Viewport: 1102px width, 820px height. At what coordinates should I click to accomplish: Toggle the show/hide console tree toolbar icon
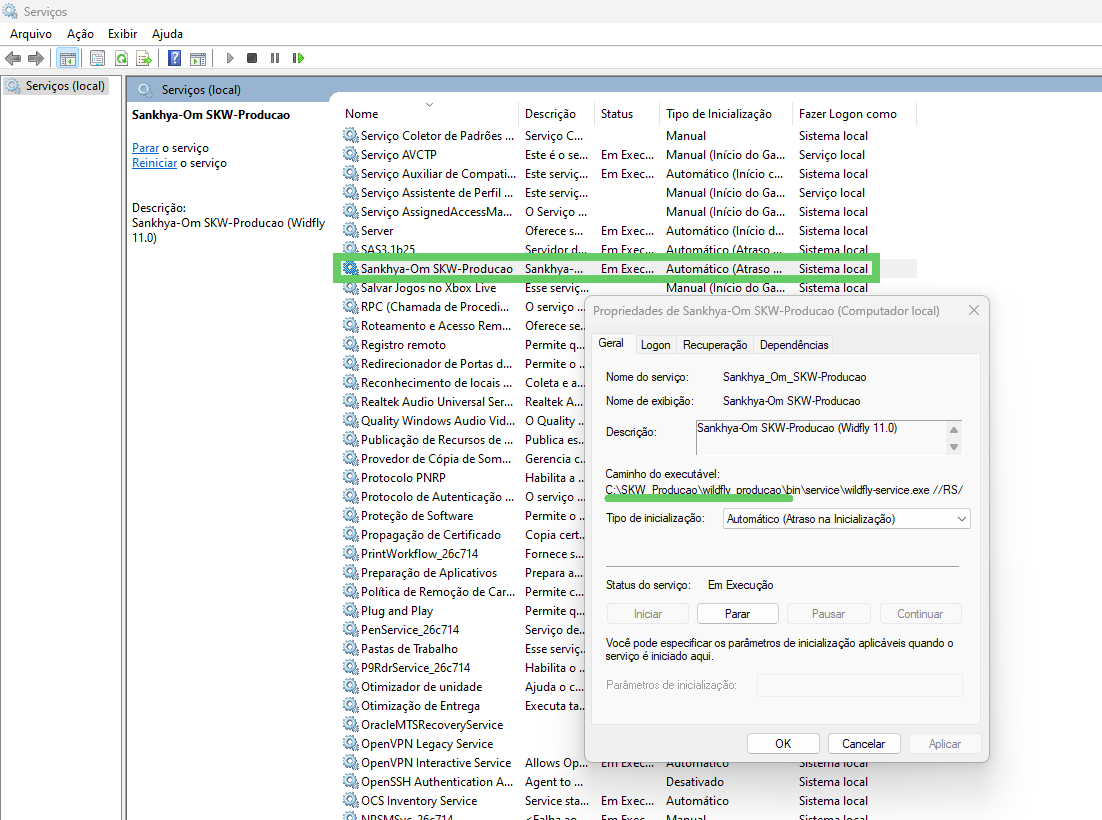click(x=67, y=58)
